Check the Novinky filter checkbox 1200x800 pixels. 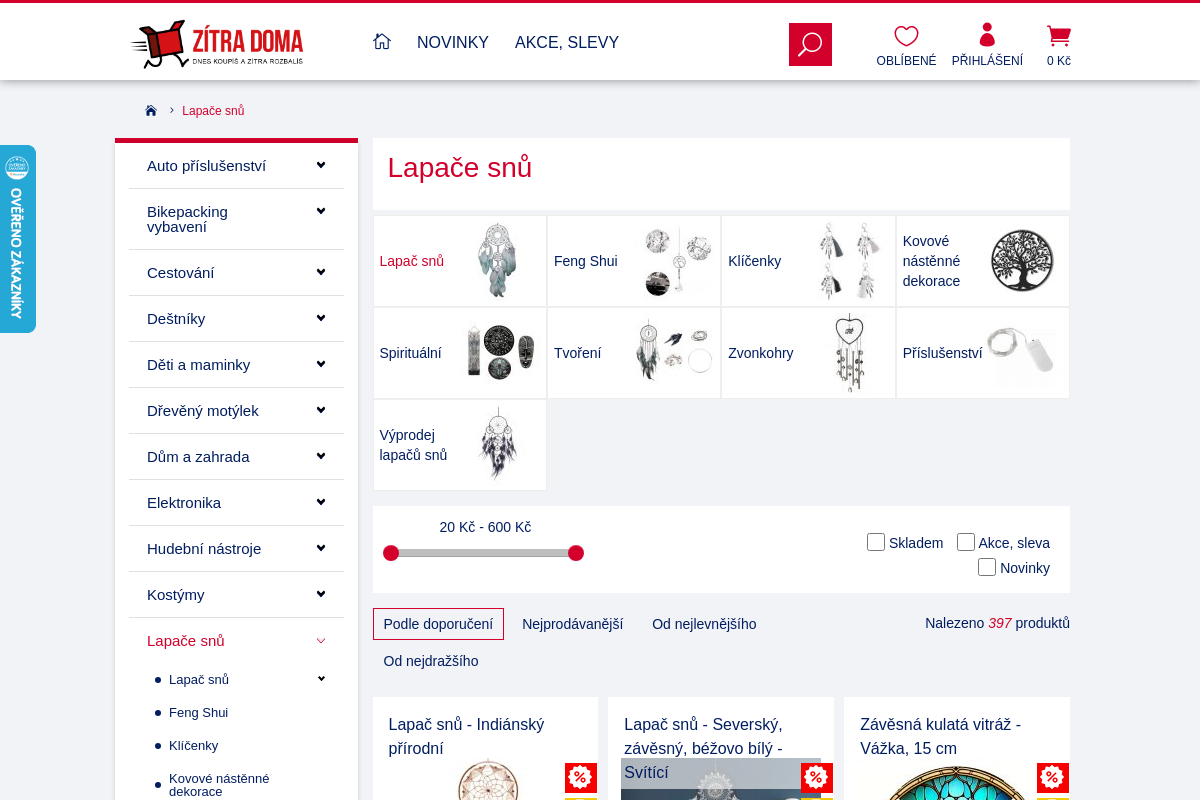click(987, 567)
